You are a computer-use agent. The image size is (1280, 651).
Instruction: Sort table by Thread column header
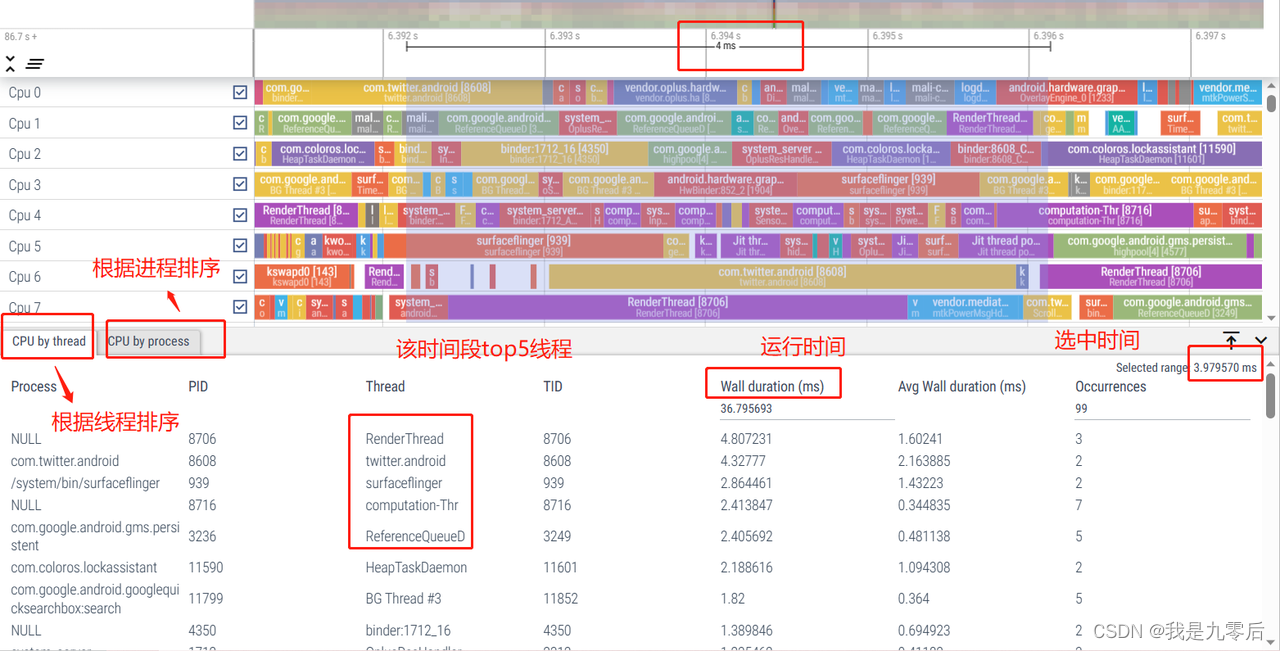click(x=385, y=386)
